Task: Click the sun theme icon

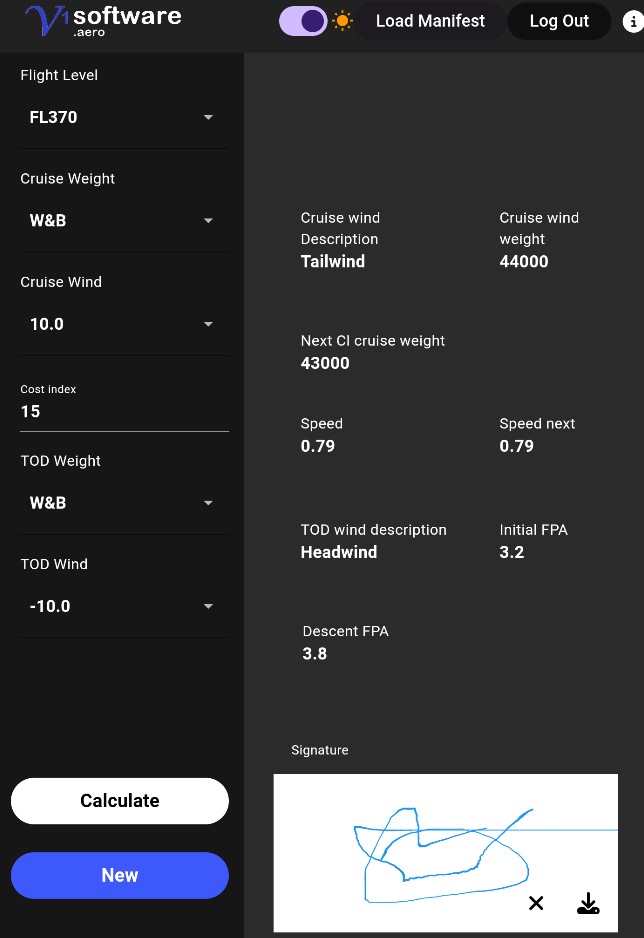Action: (343, 21)
